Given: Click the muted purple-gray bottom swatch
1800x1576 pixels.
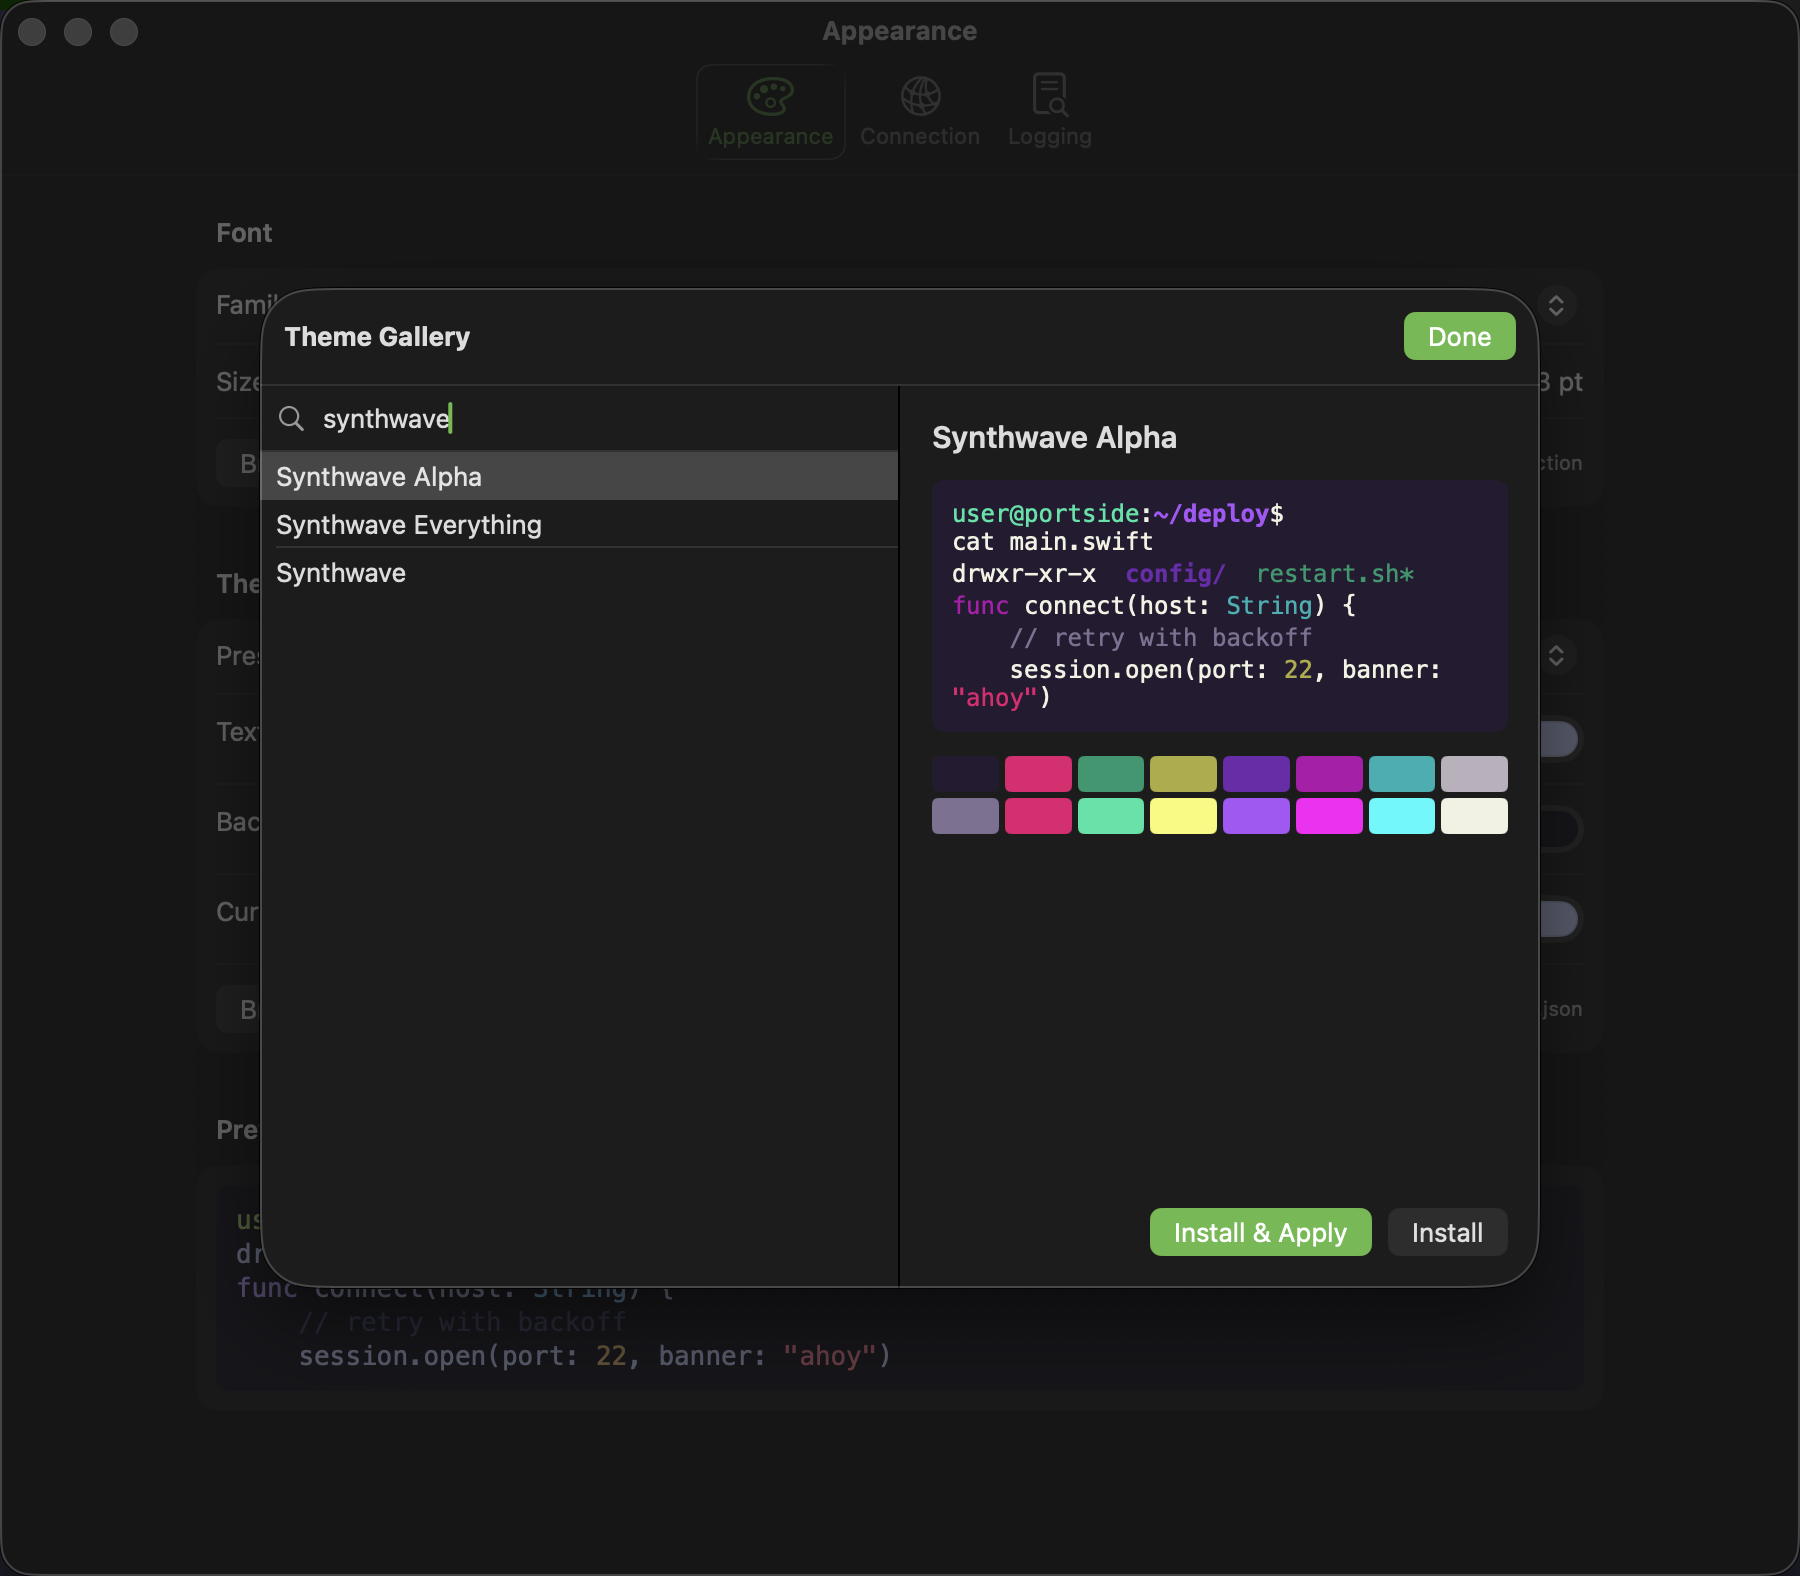Looking at the screenshot, I should click(x=965, y=816).
